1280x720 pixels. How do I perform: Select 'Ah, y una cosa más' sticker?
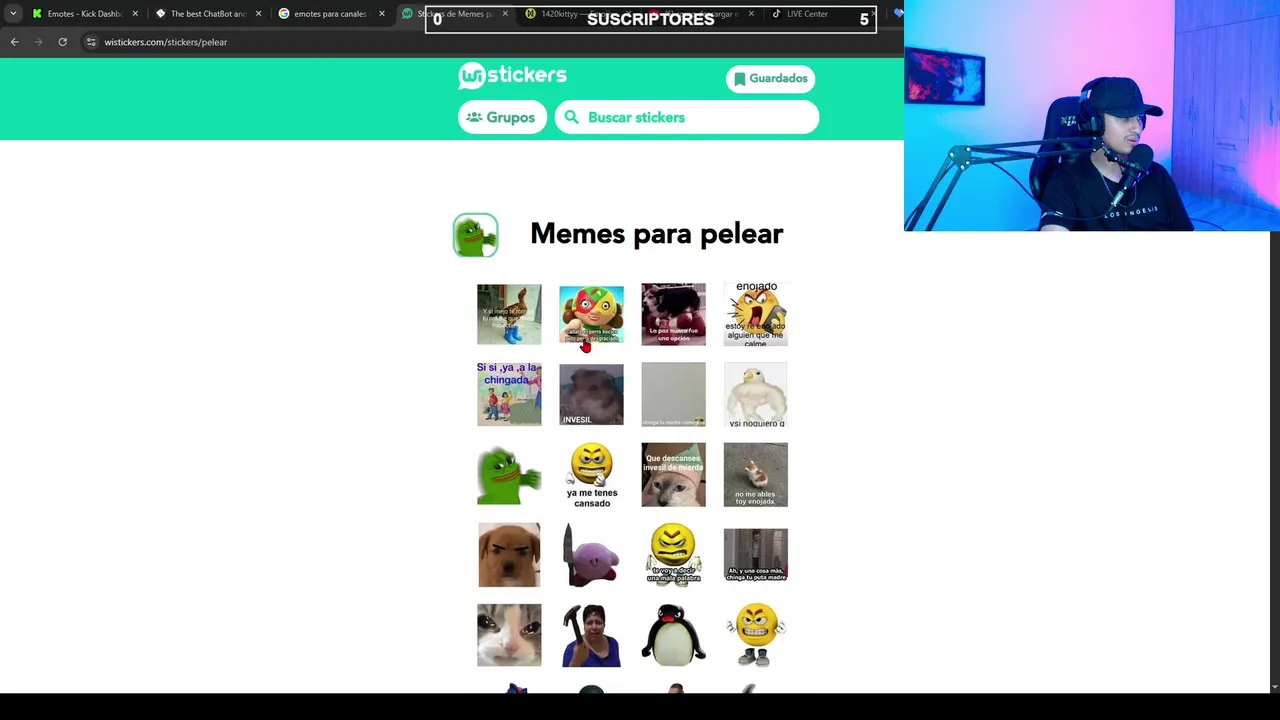click(755, 554)
